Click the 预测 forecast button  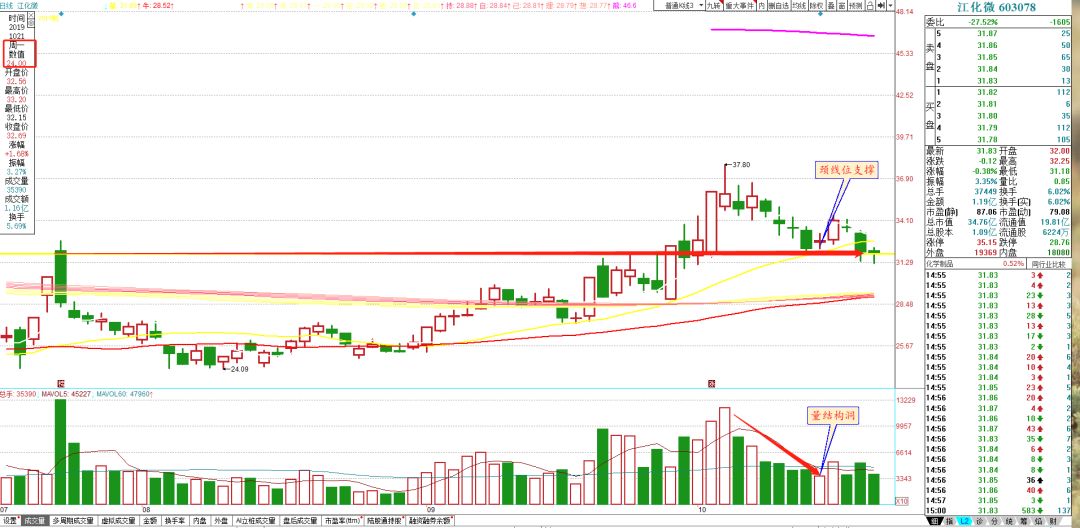(856, 5)
